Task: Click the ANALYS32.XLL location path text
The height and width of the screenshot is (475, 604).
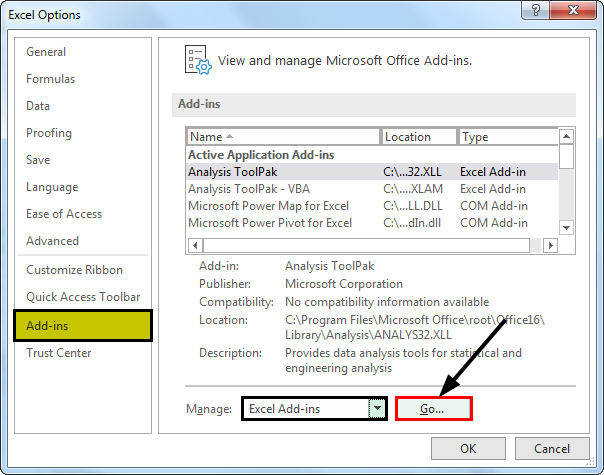Action: coord(415,327)
